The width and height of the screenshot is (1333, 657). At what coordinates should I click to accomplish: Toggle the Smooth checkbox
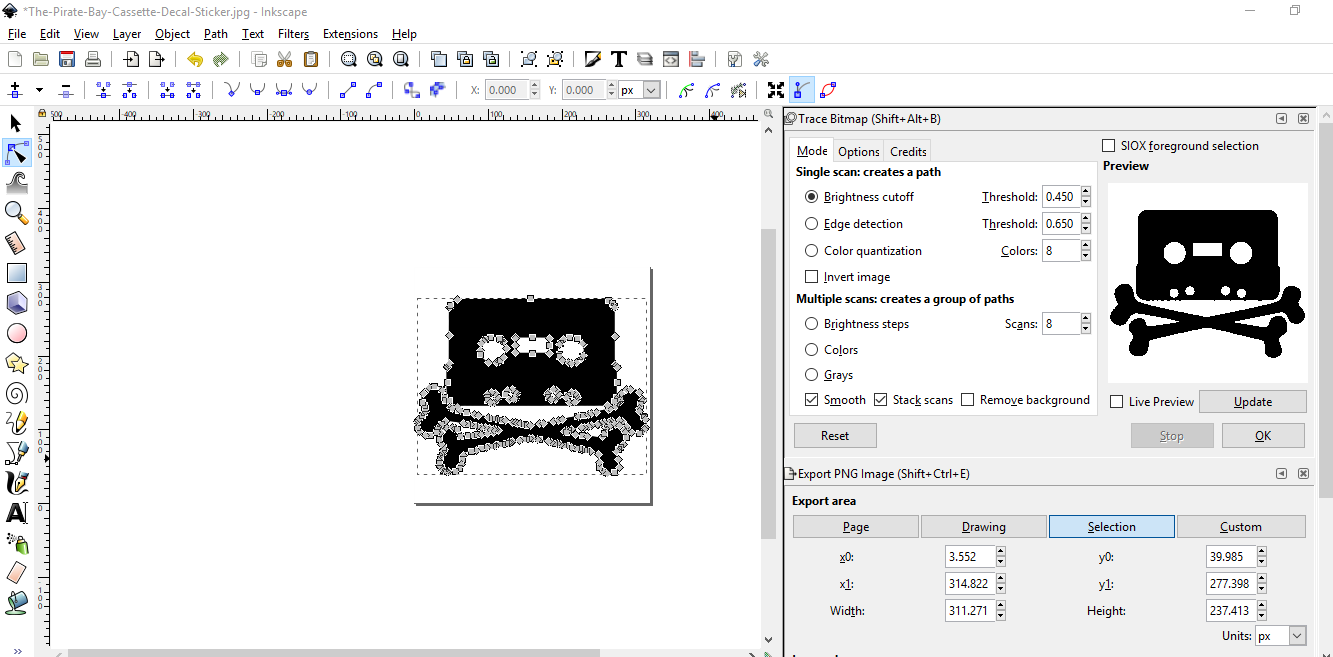click(x=811, y=400)
